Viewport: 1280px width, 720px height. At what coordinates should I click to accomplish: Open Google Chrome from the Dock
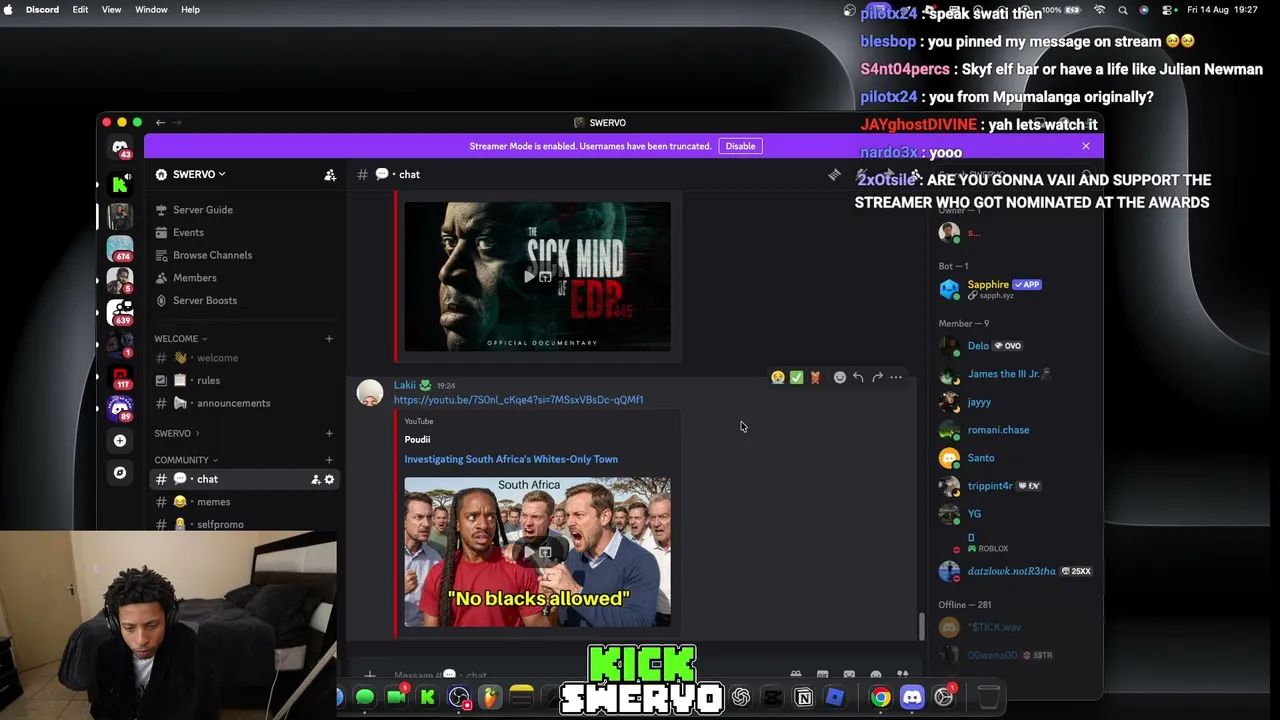880,698
